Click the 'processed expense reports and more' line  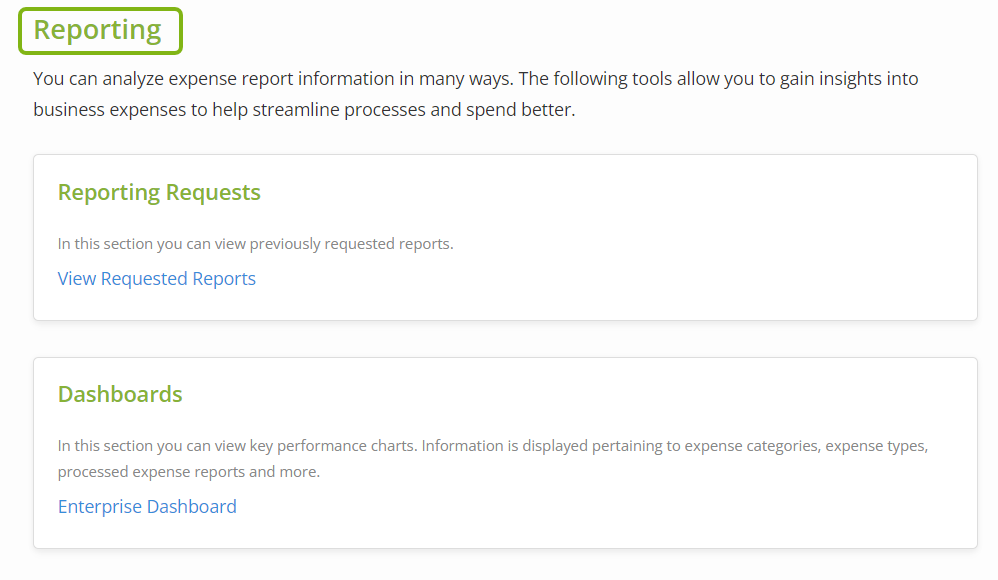tap(189, 472)
